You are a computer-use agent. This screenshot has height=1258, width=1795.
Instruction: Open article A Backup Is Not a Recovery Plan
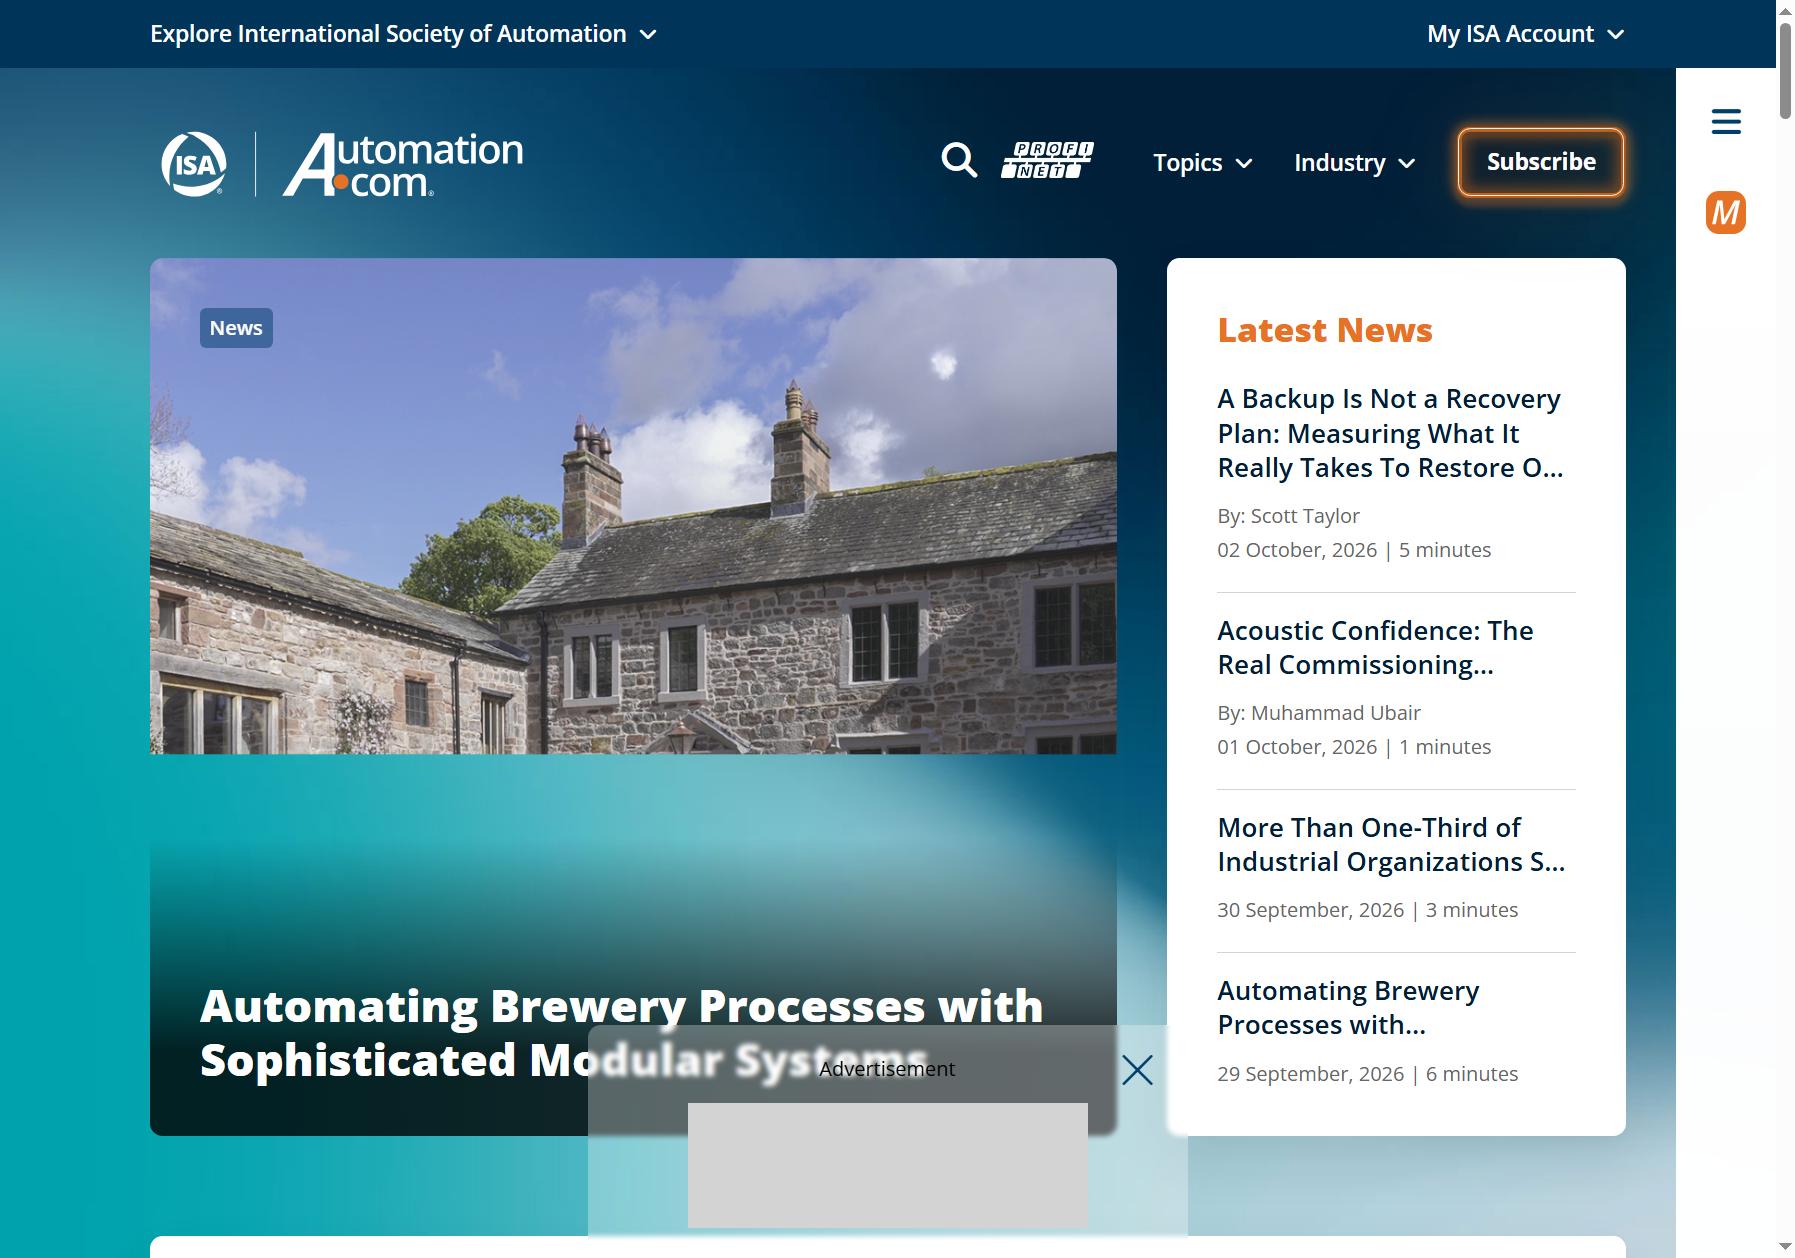coord(1390,433)
